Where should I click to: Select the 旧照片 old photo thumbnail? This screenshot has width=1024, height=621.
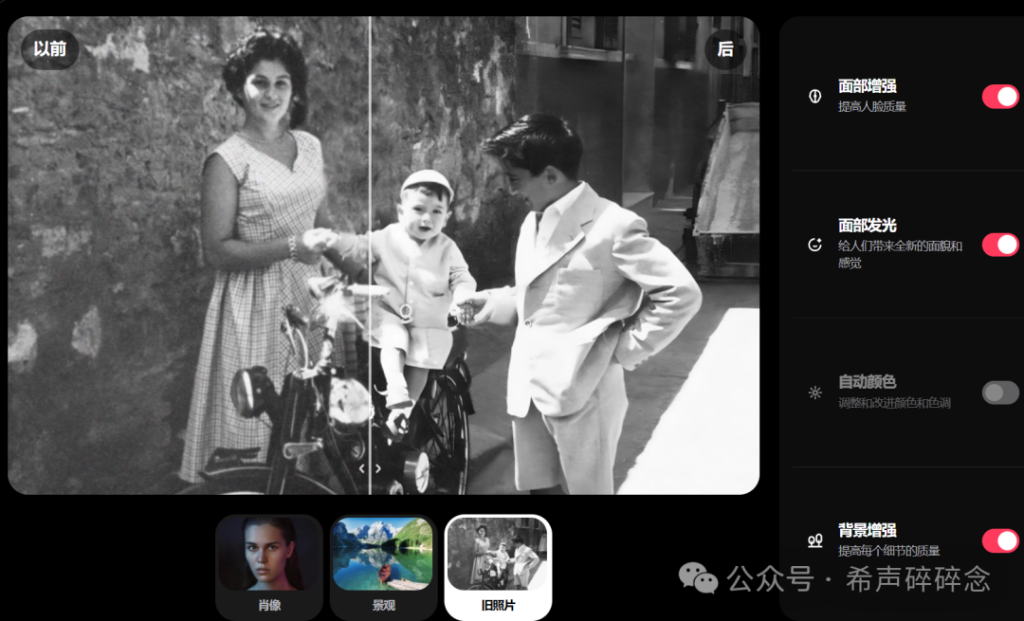pos(498,566)
